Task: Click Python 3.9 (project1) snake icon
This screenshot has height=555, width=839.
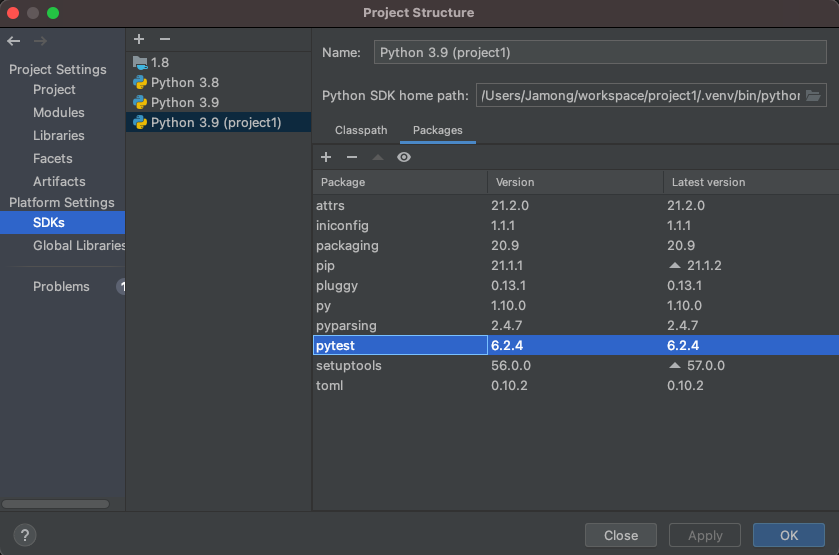Action: [x=140, y=123]
